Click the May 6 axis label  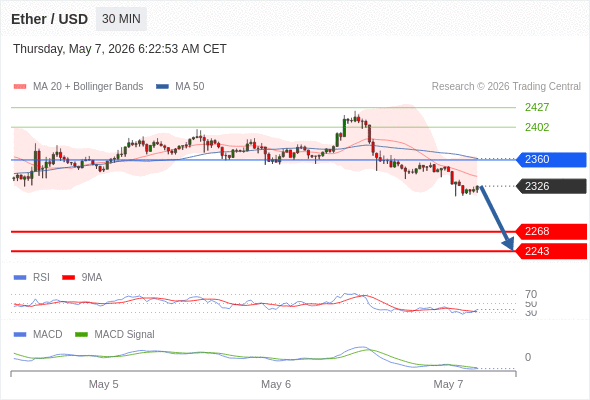[x=276, y=384]
